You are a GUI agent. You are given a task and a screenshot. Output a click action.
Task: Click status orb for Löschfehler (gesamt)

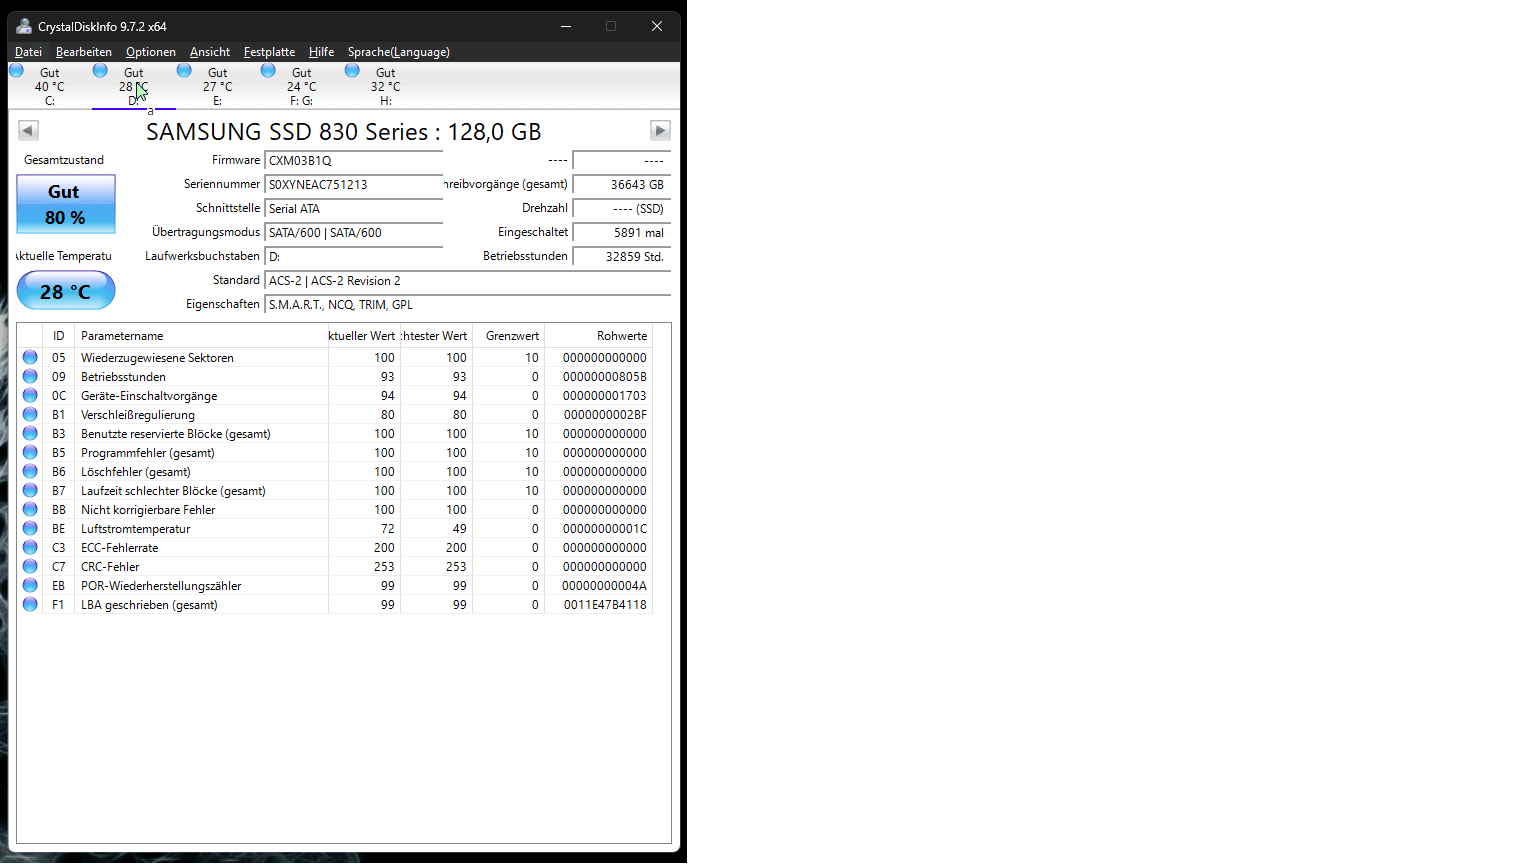tap(30, 471)
